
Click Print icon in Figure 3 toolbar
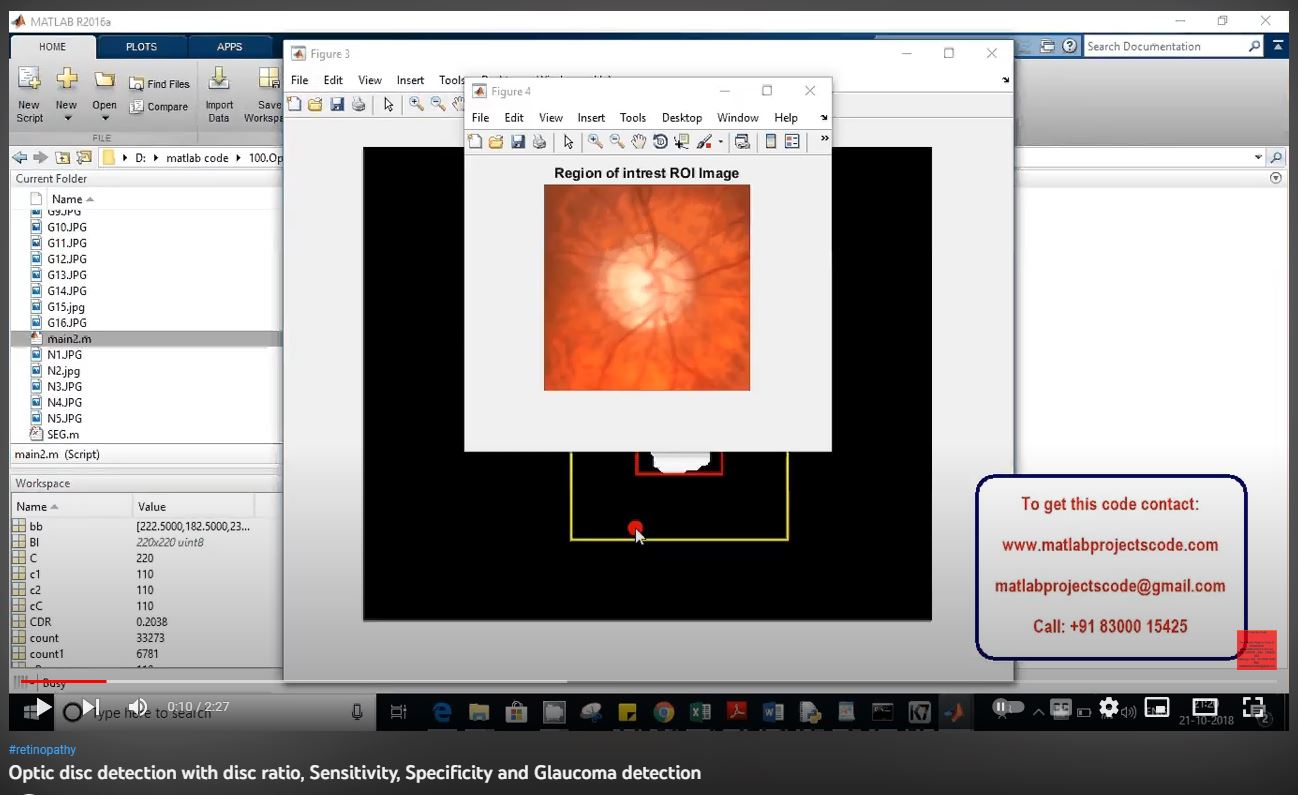[358, 104]
